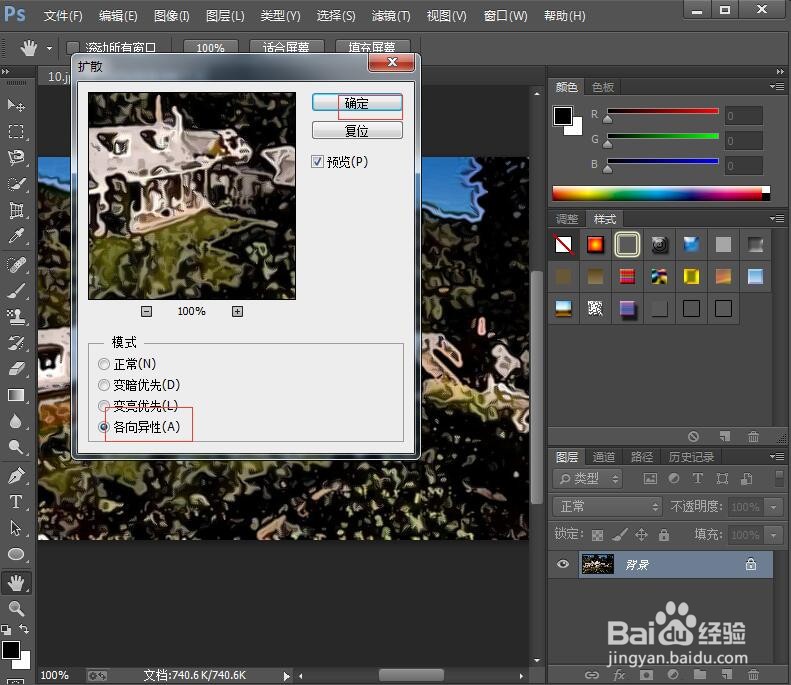The image size is (791, 685).
Task: Open the 图像(I) menu
Action: coord(172,16)
